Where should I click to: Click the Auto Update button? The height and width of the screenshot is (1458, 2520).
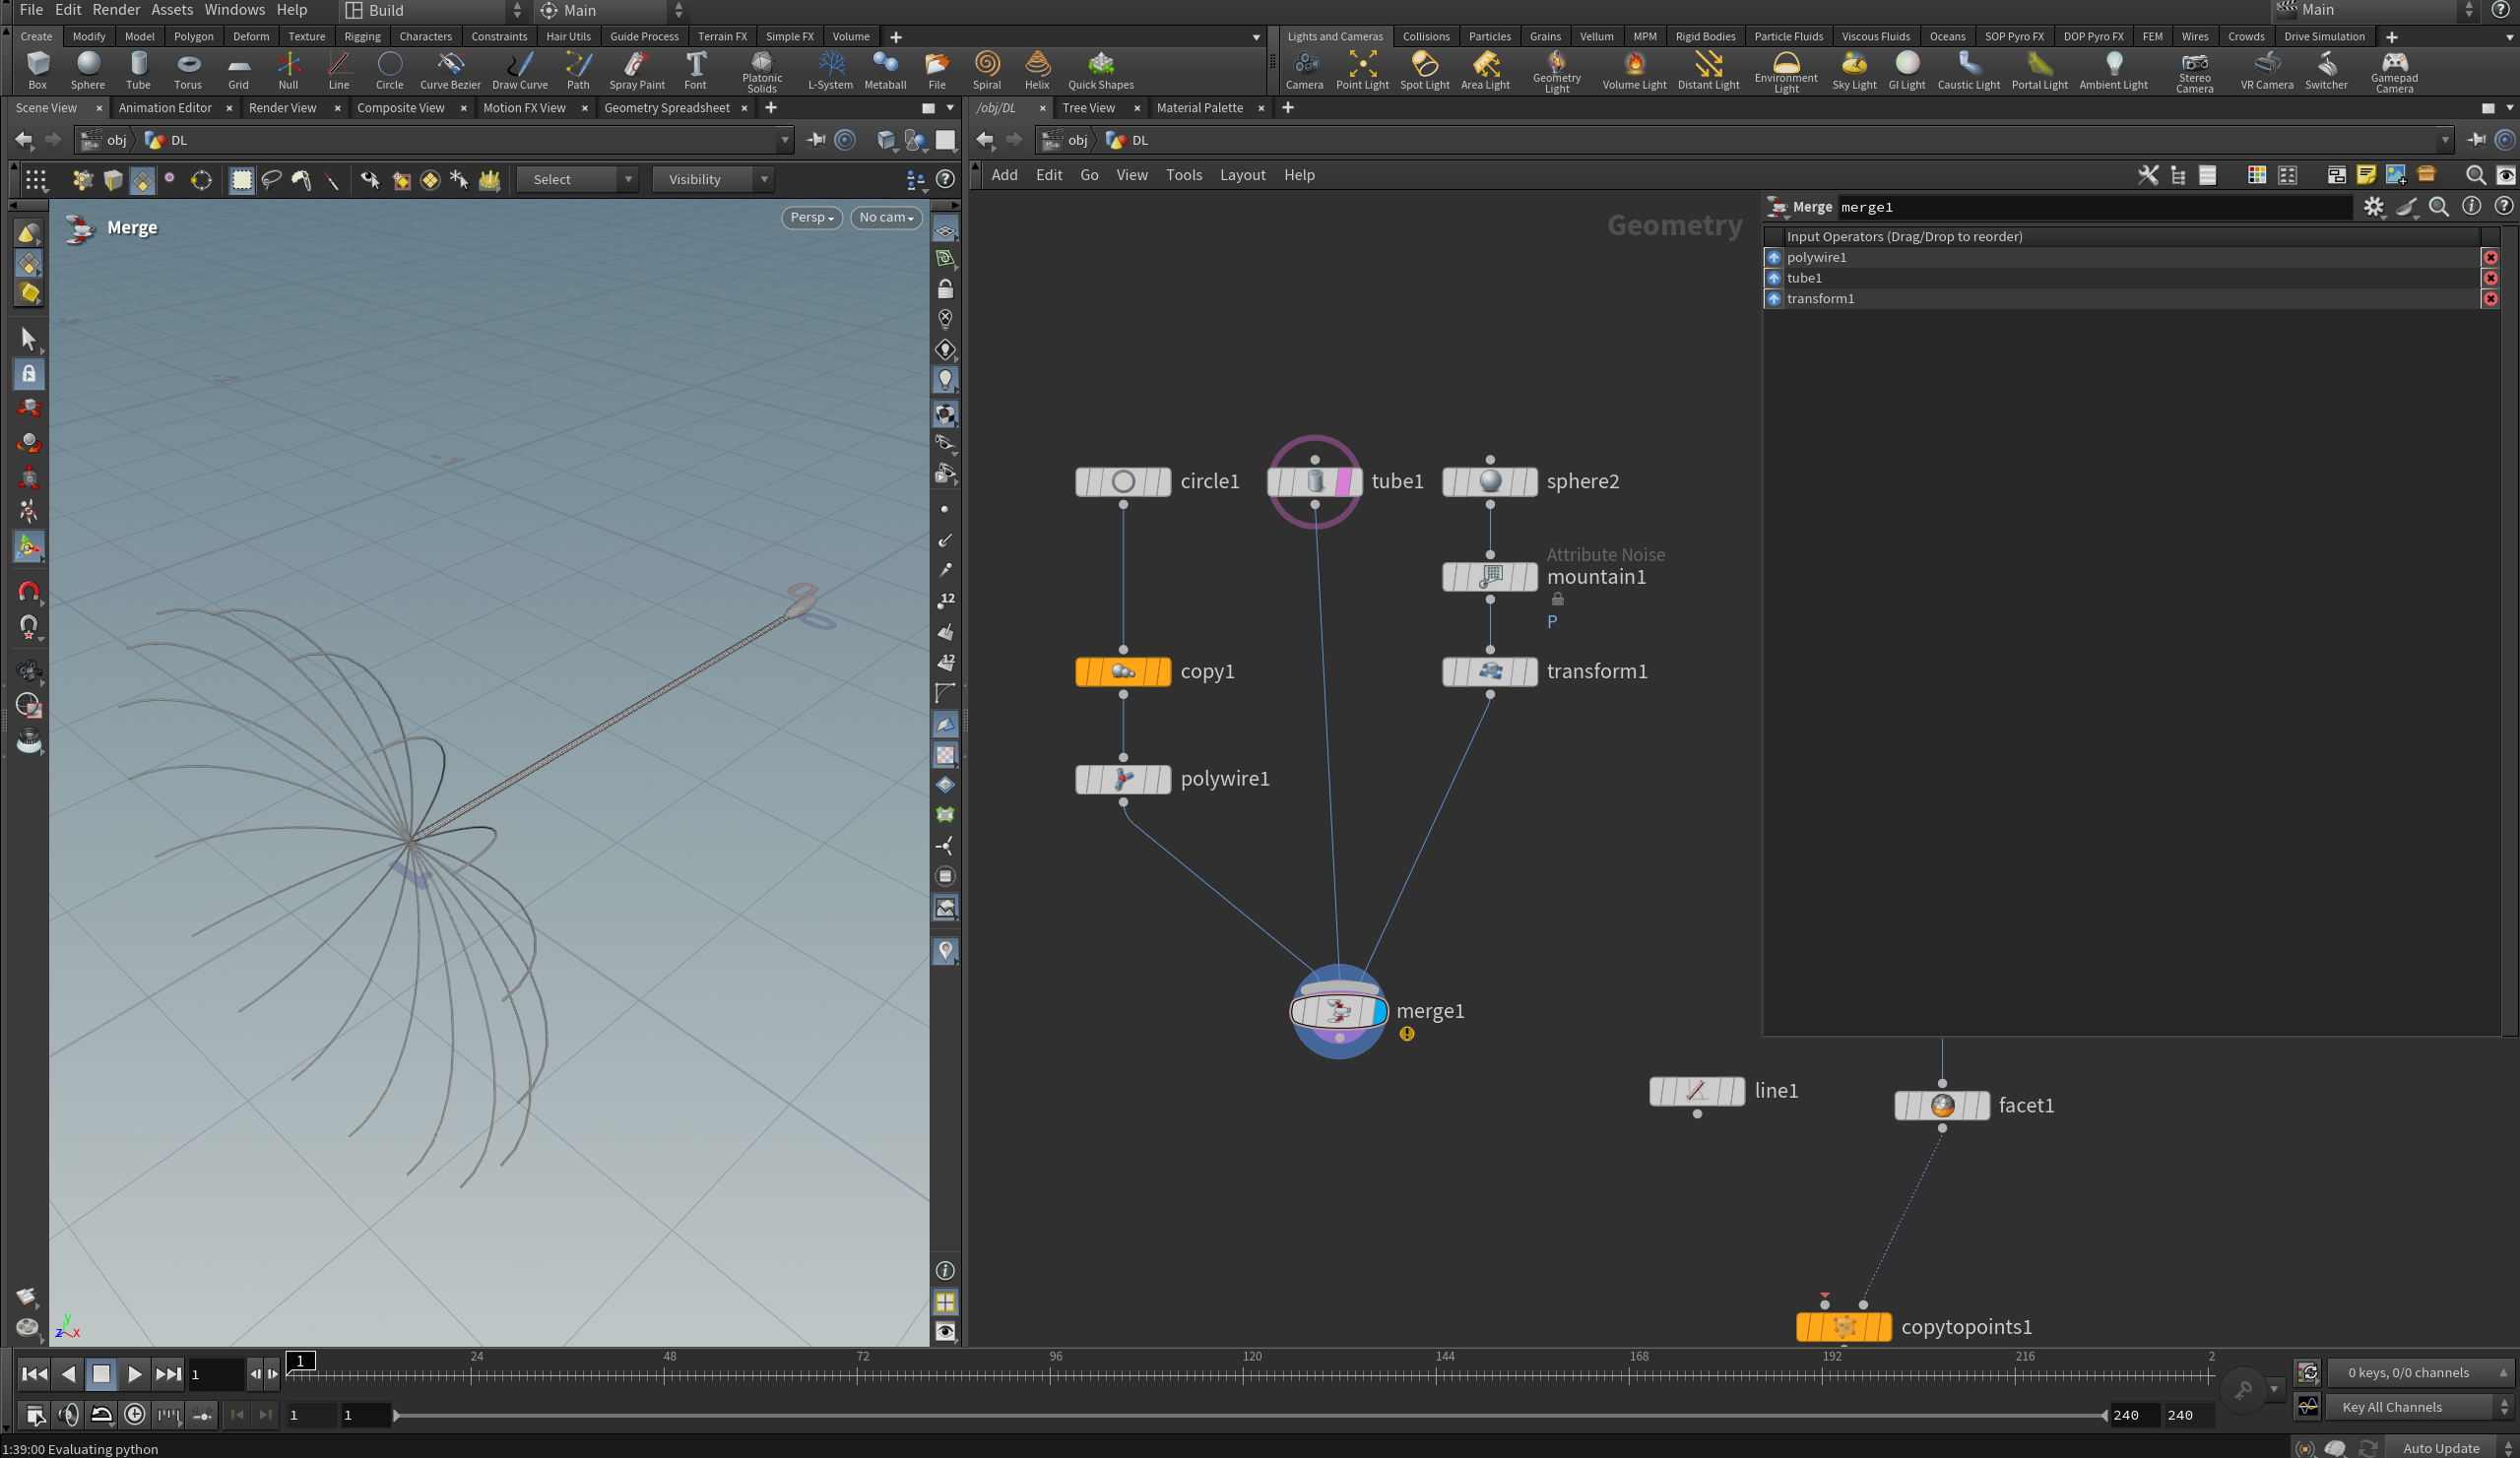pos(2440,1447)
